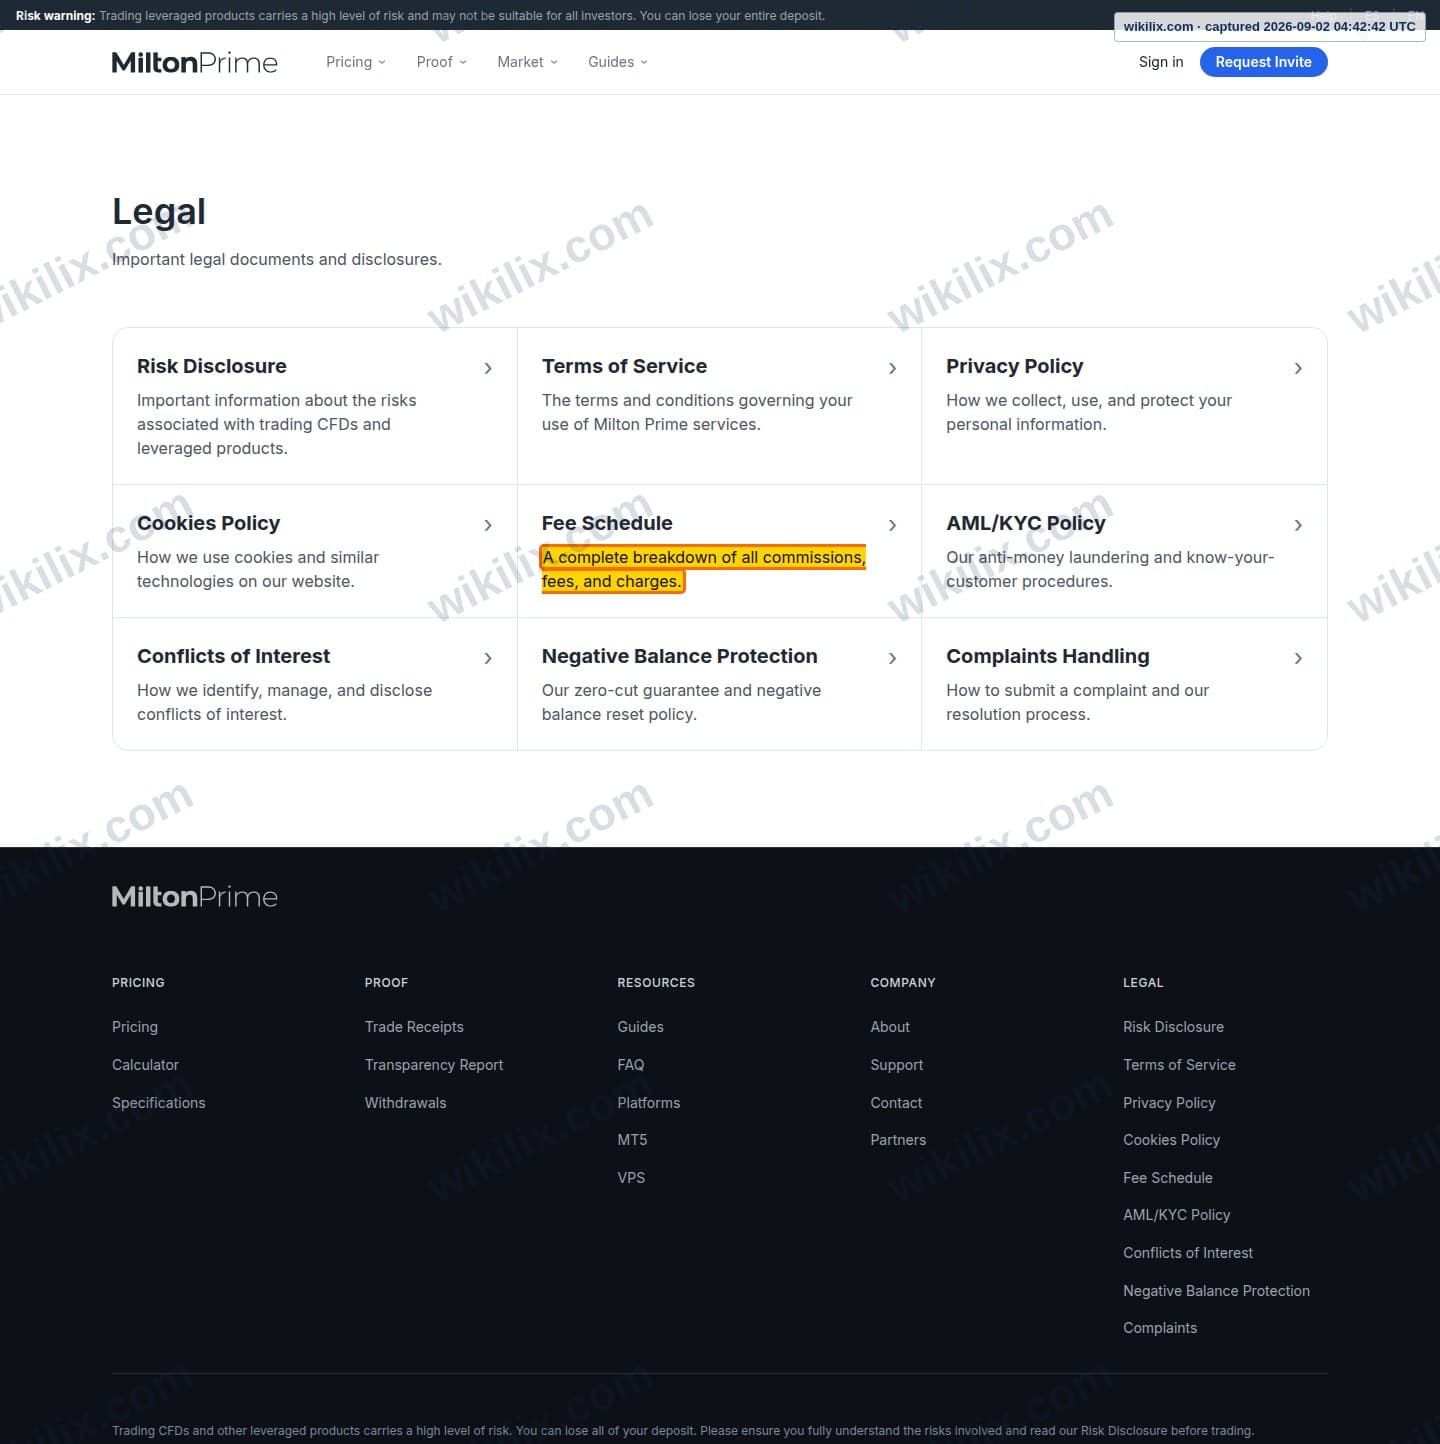Image resolution: width=1440 pixels, height=1444 pixels.
Task: Click the "Legal" page heading
Action: coord(159,212)
